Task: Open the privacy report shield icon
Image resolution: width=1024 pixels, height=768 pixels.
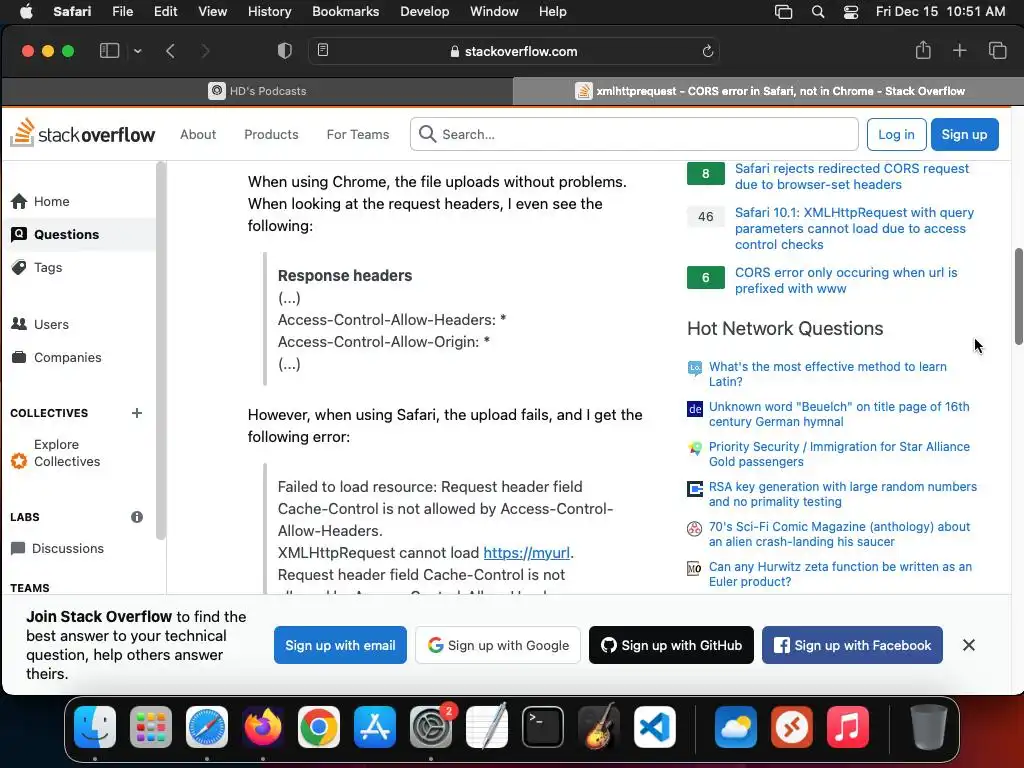Action: (285, 51)
